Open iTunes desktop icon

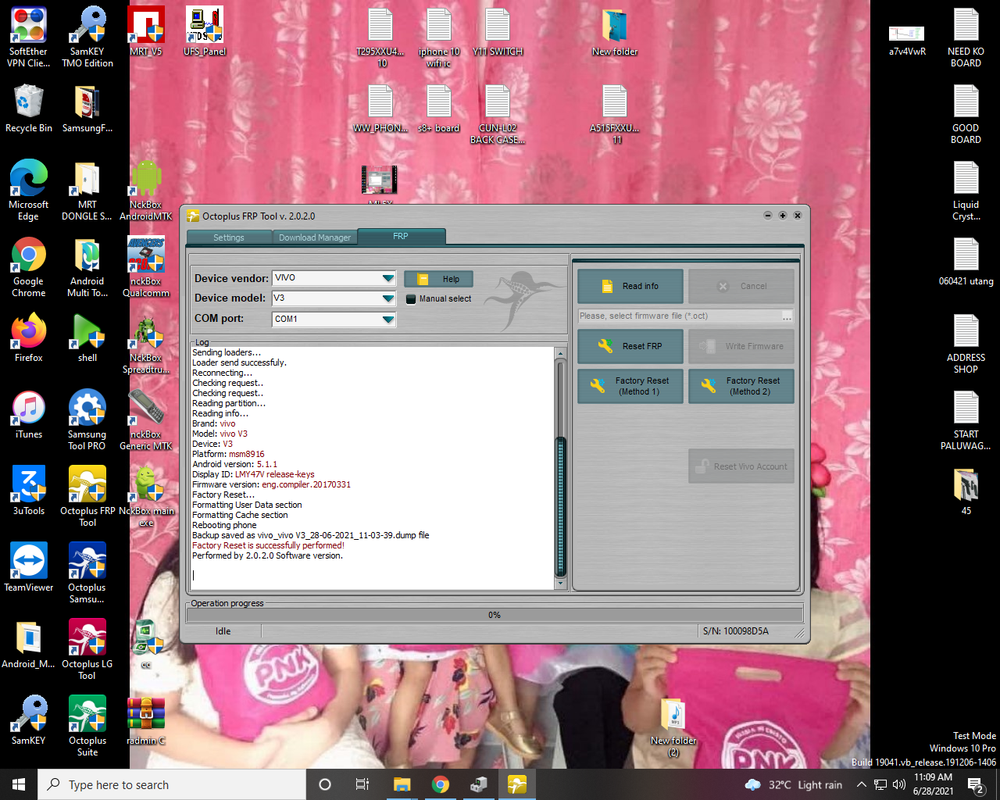coord(28,414)
